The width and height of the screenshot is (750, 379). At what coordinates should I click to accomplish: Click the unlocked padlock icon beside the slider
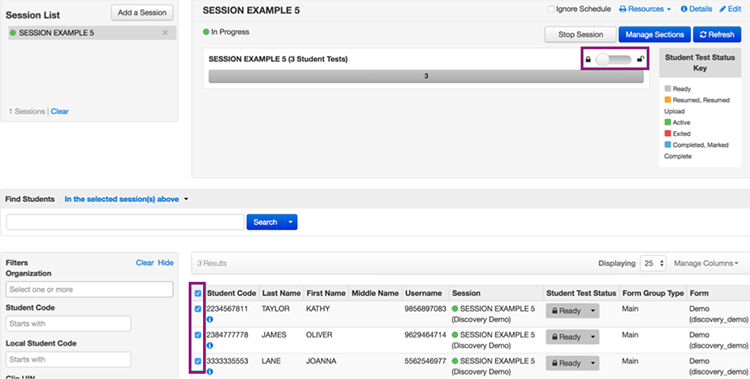tap(640, 60)
